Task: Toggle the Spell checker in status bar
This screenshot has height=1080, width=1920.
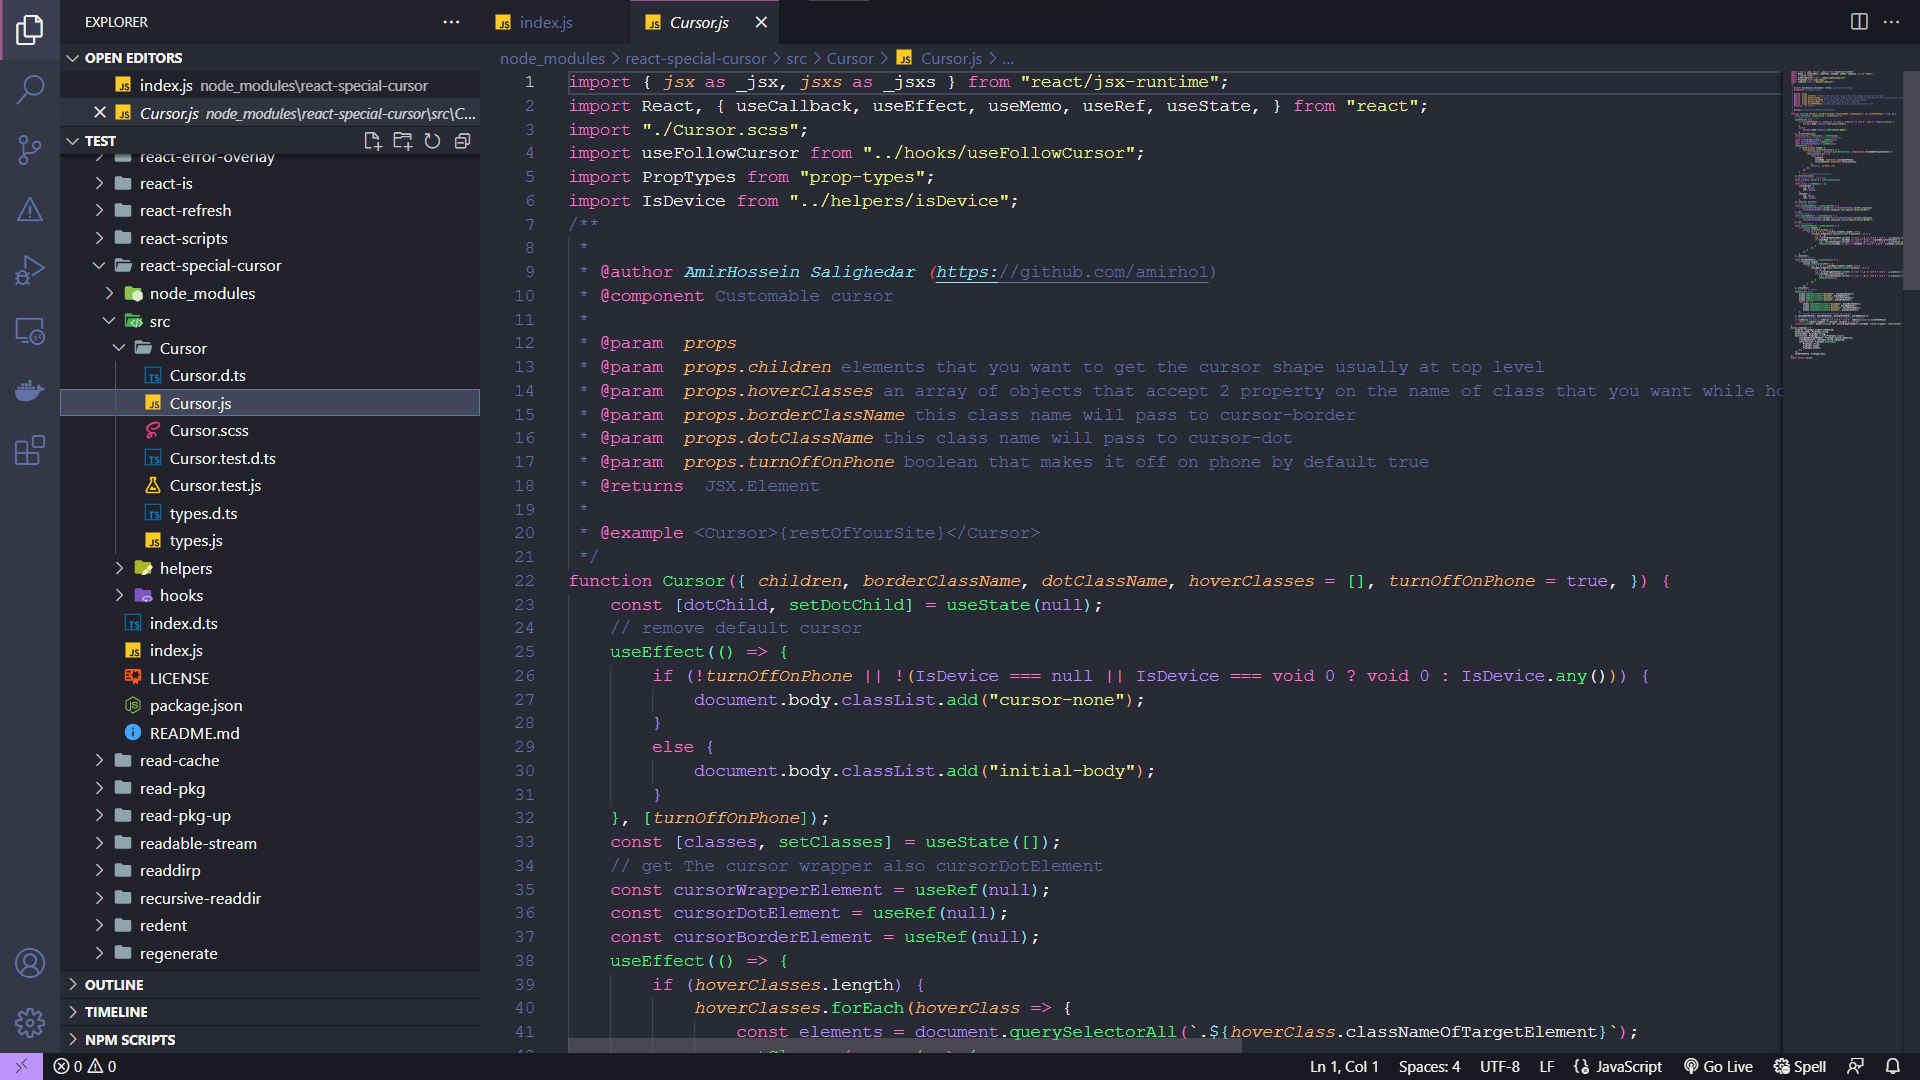Action: [1800, 1066]
